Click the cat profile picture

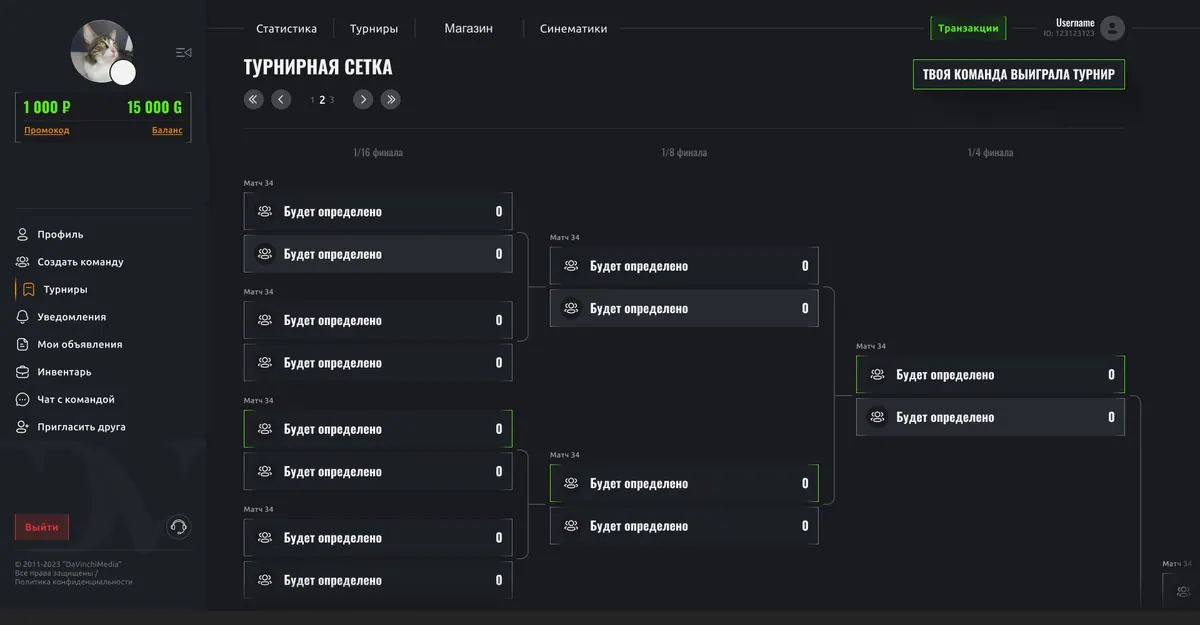tap(101, 51)
